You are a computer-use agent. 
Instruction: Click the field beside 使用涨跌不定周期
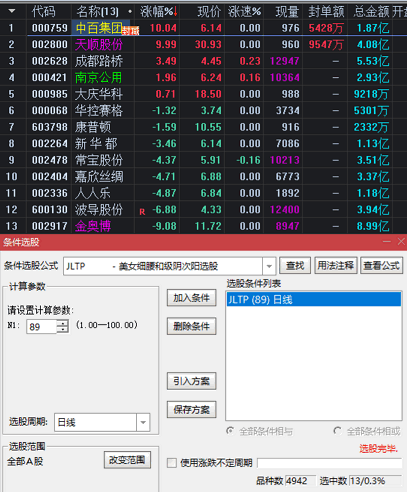[330, 463]
